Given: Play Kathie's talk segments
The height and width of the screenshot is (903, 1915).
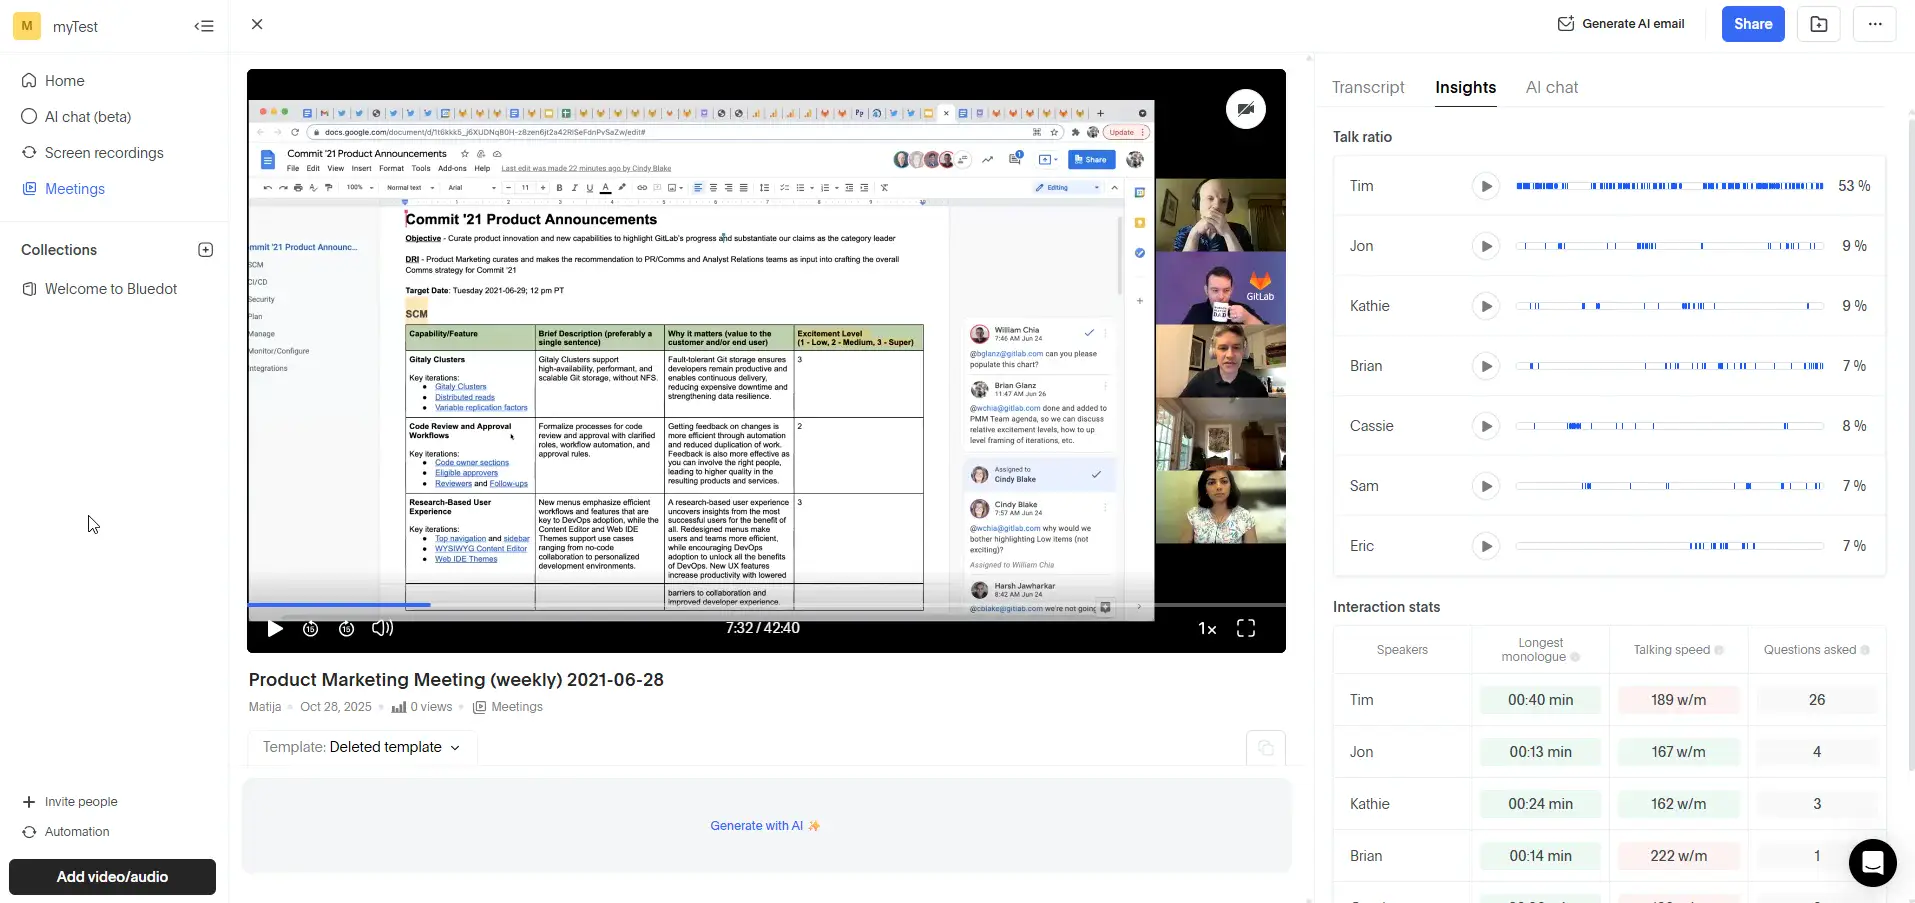Looking at the screenshot, I should pyautogui.click(x=1486, y=306).
